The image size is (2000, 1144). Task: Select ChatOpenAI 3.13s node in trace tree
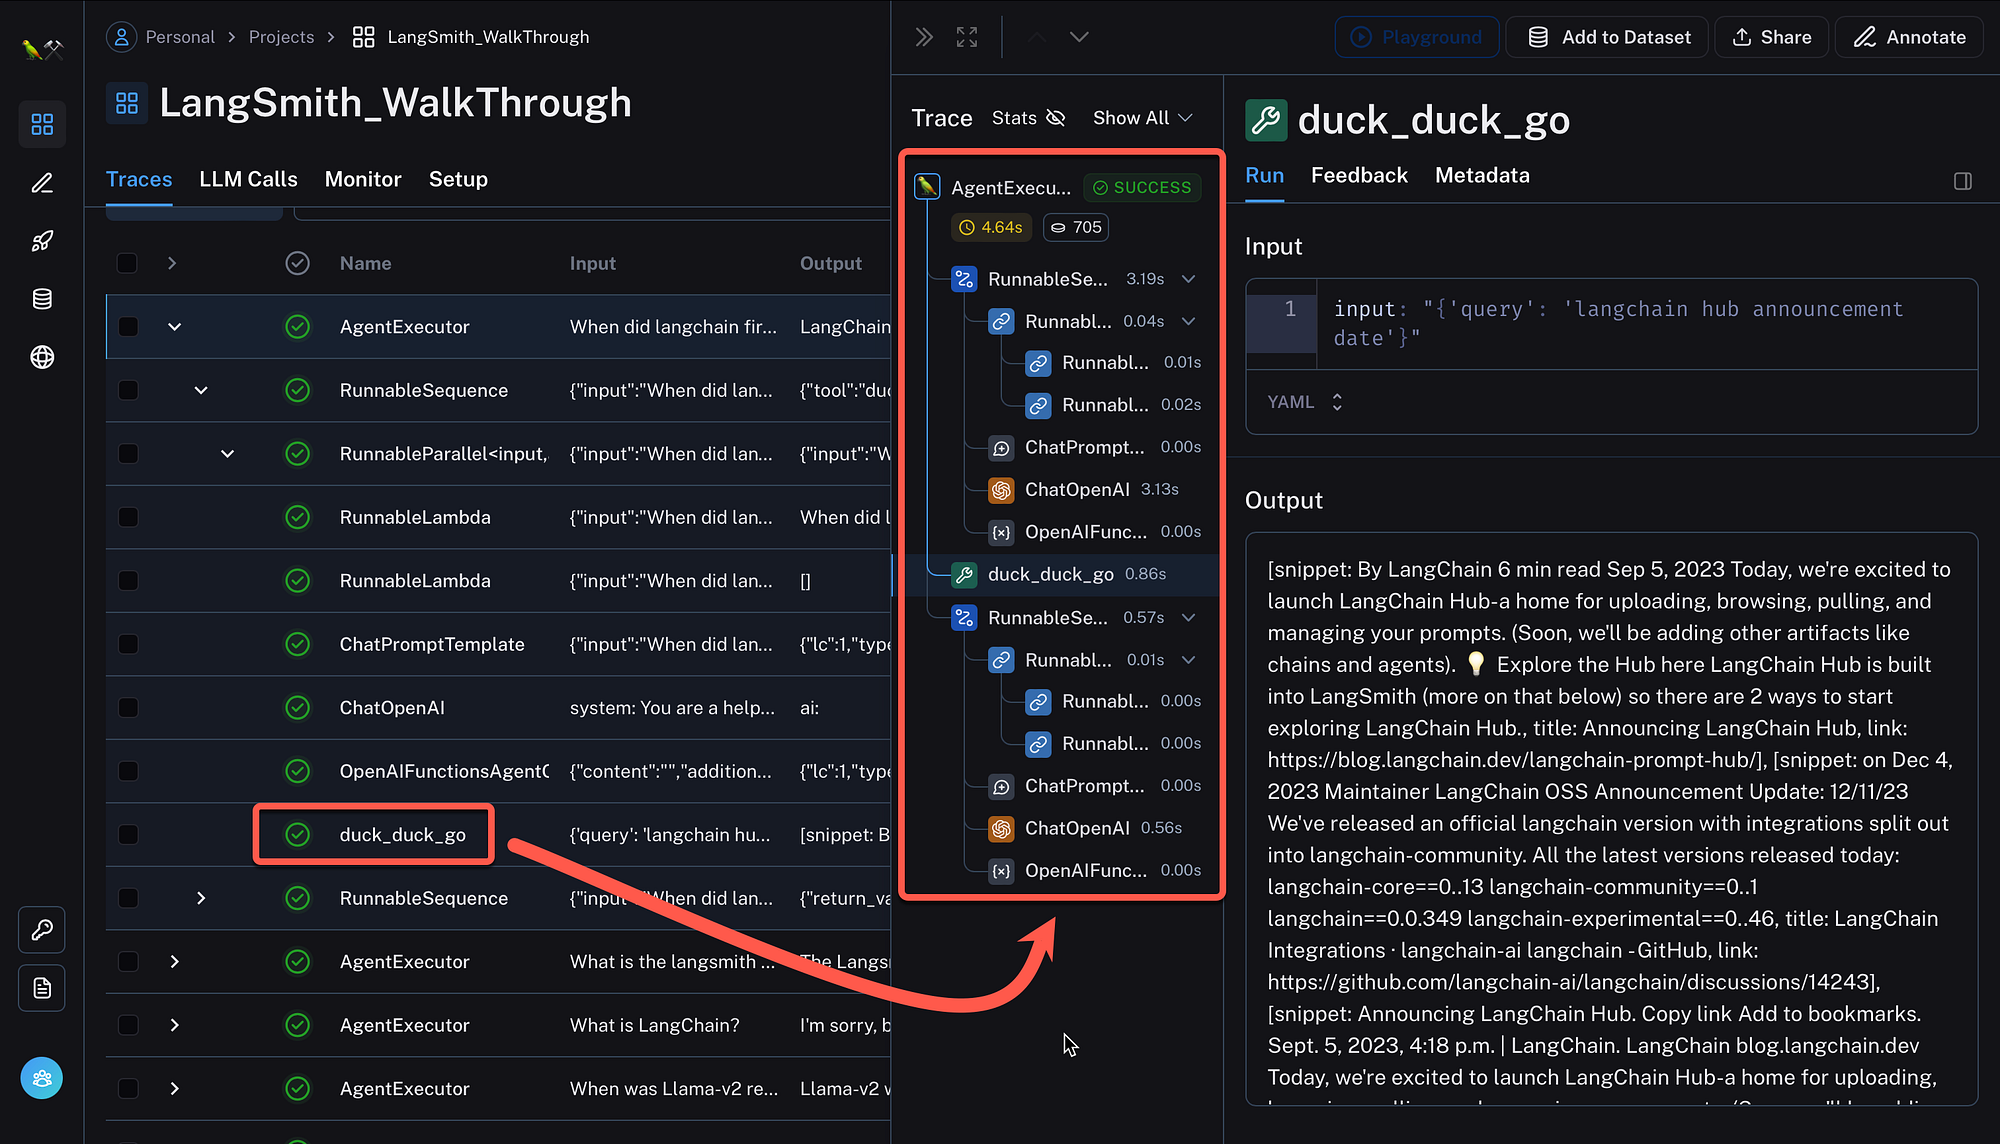[1077, 490]
